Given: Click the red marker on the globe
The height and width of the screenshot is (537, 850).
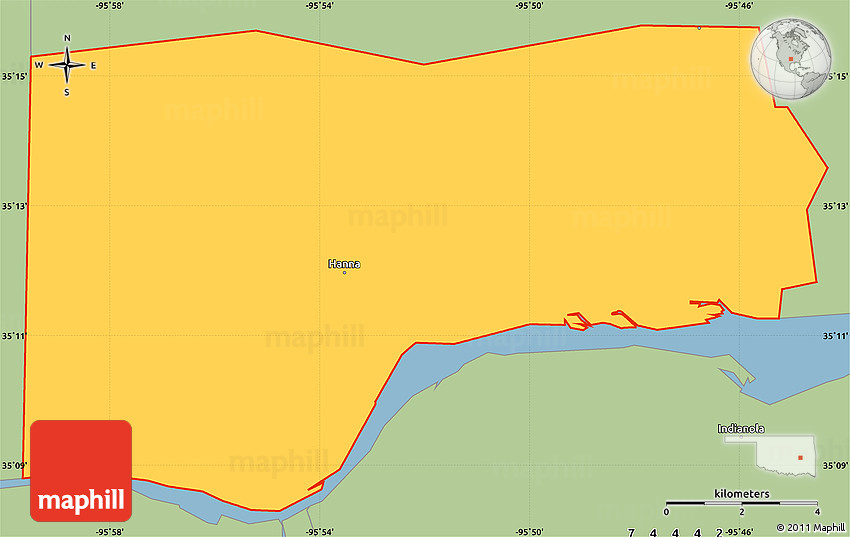Looking at the screenshot, I should [790, 59].
